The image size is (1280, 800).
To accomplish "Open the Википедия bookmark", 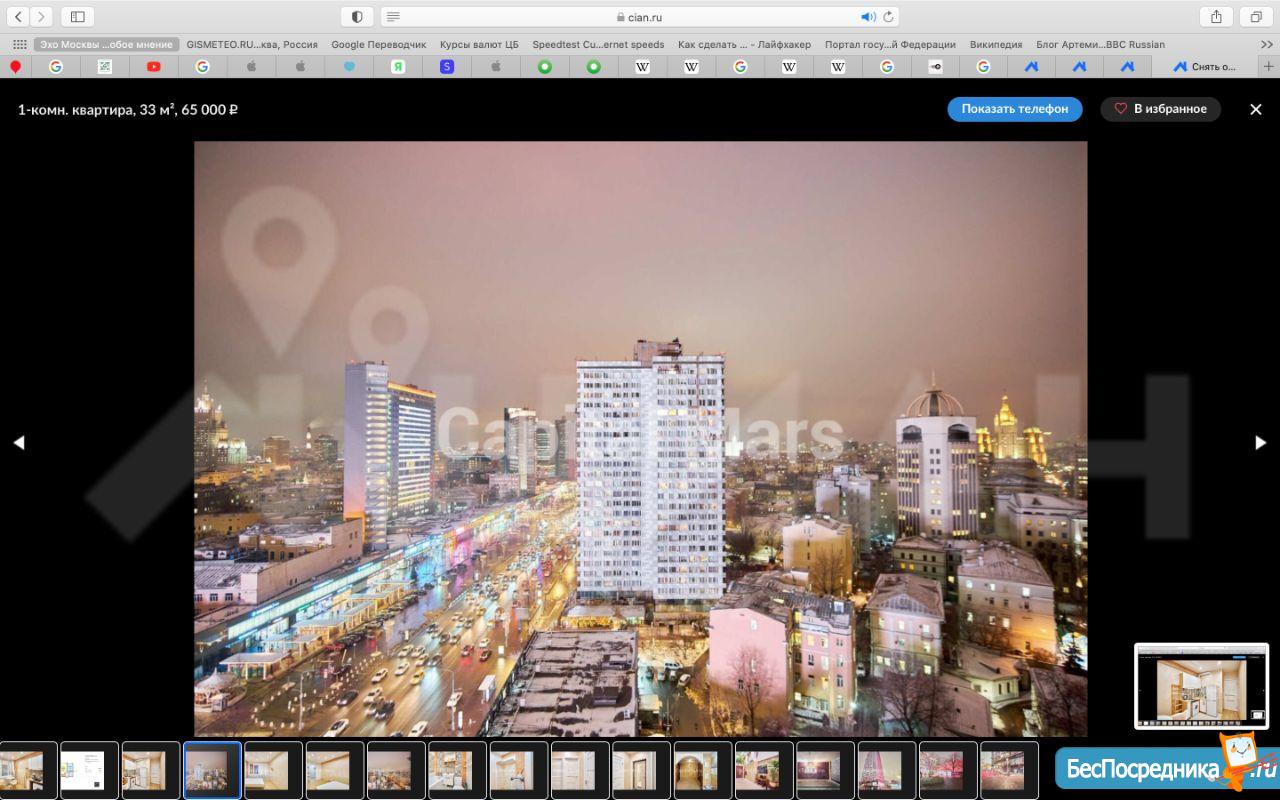I will coord(995,45).
